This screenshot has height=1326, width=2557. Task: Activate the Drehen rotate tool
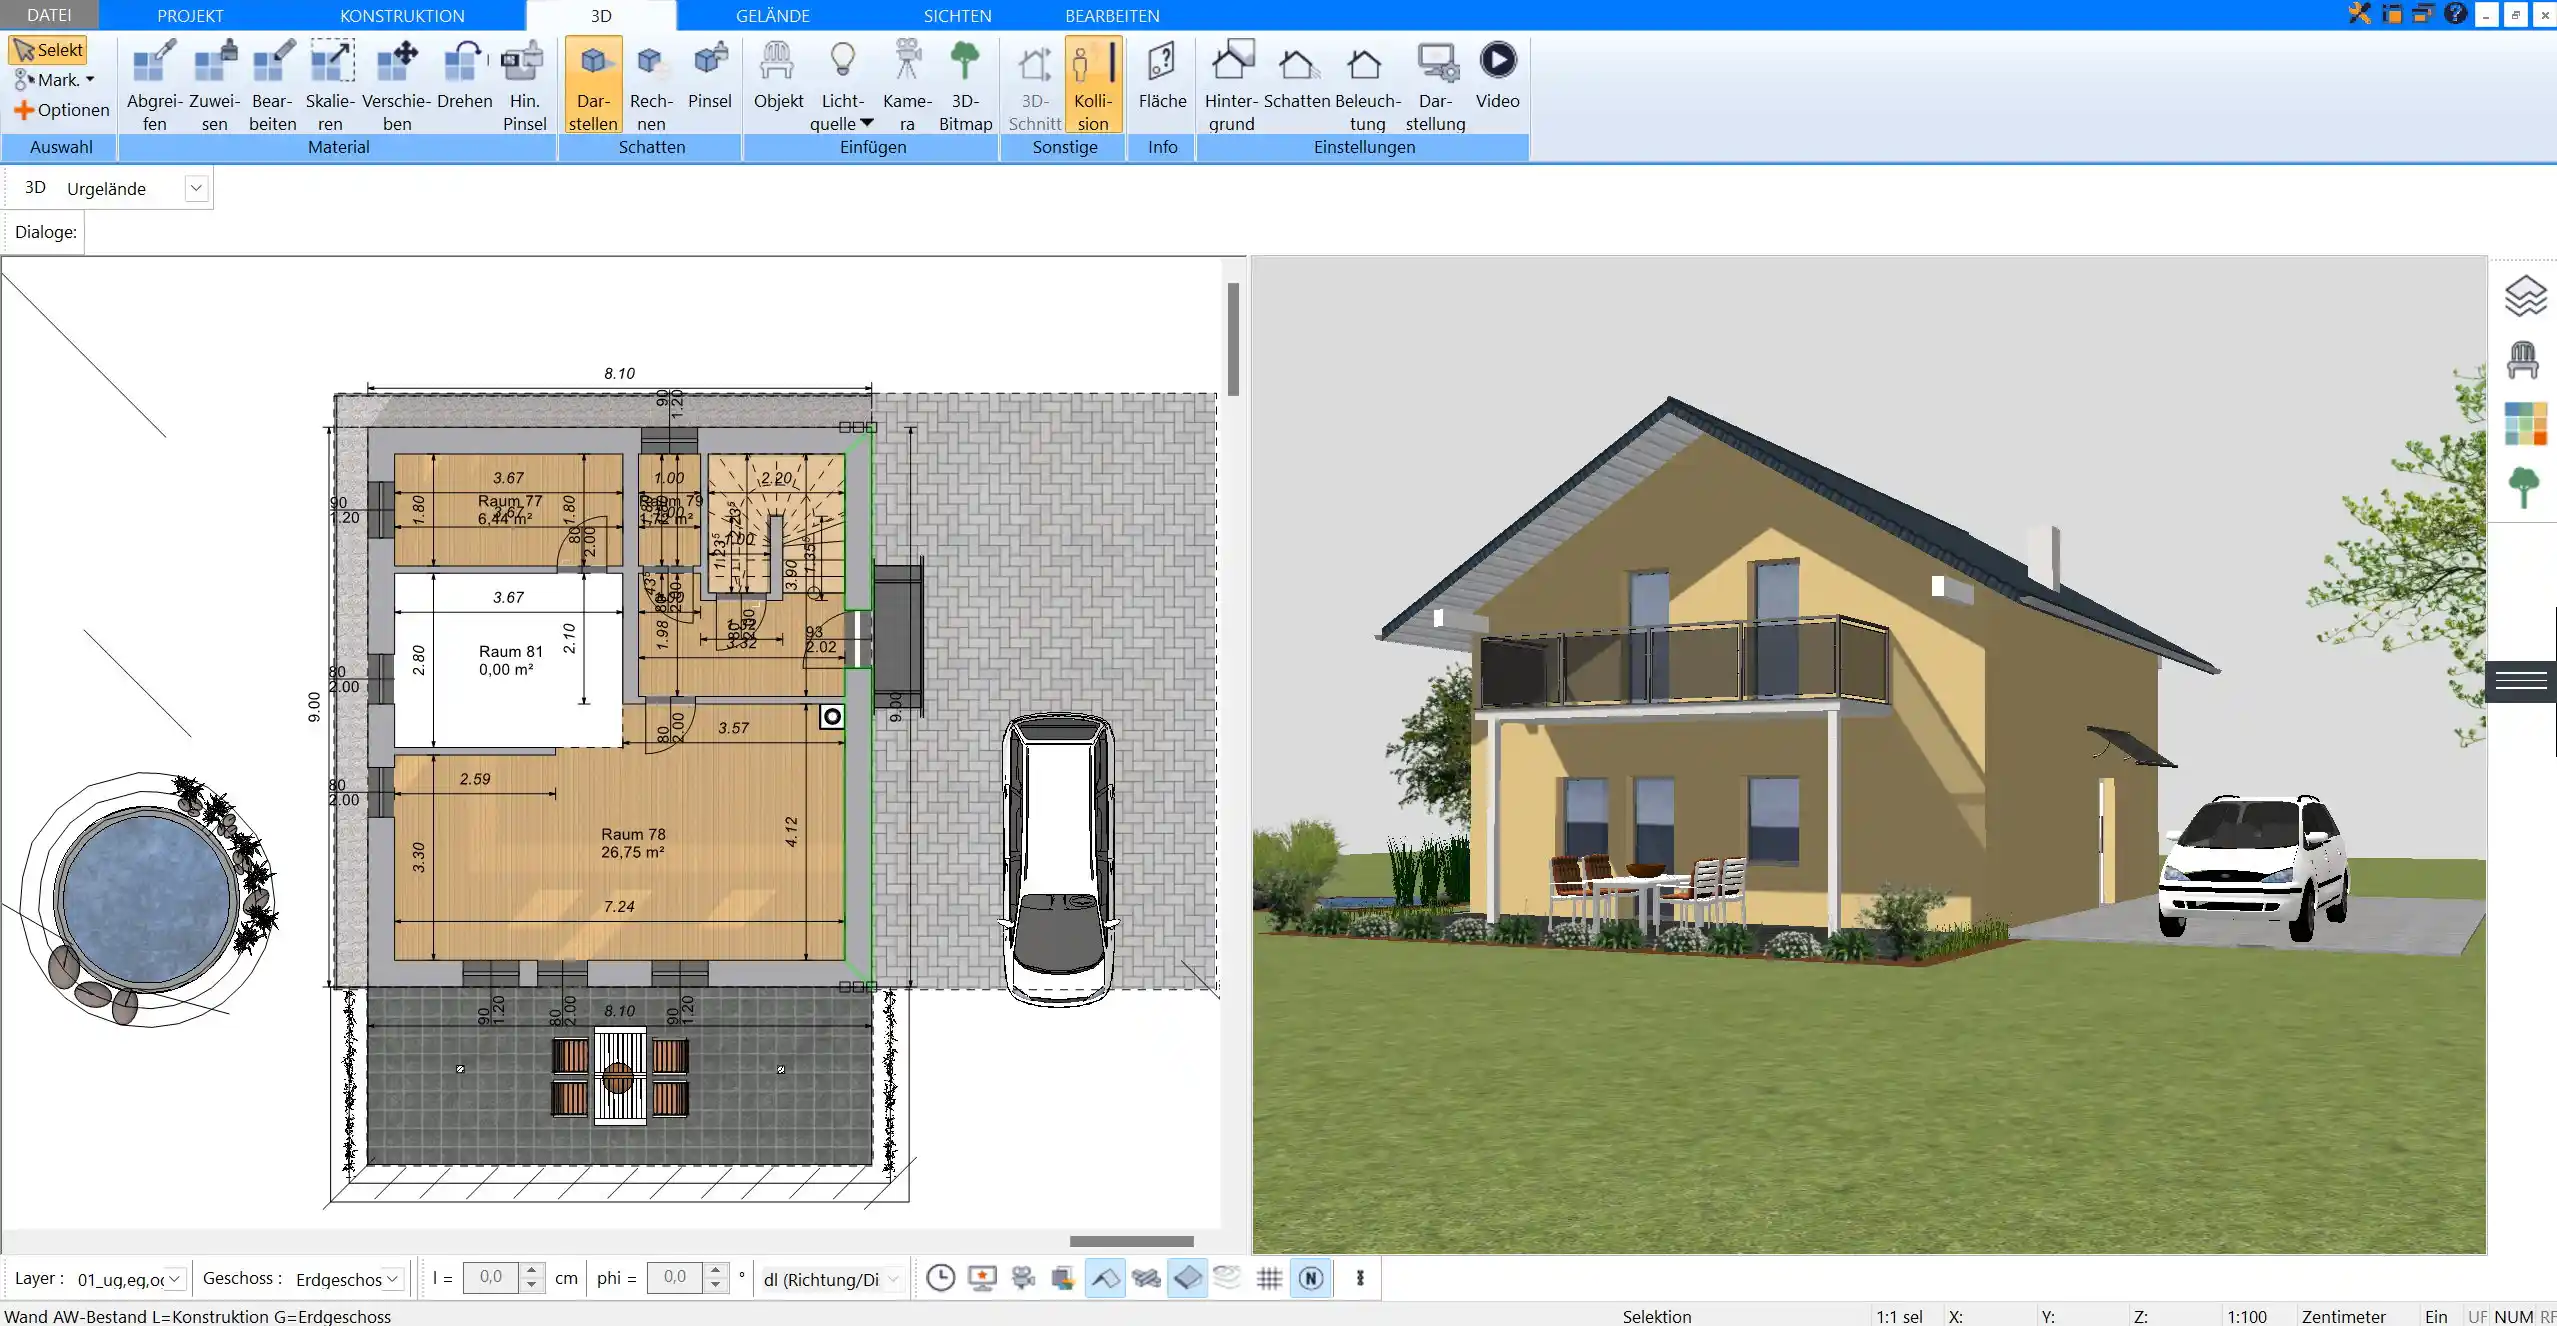465,75
